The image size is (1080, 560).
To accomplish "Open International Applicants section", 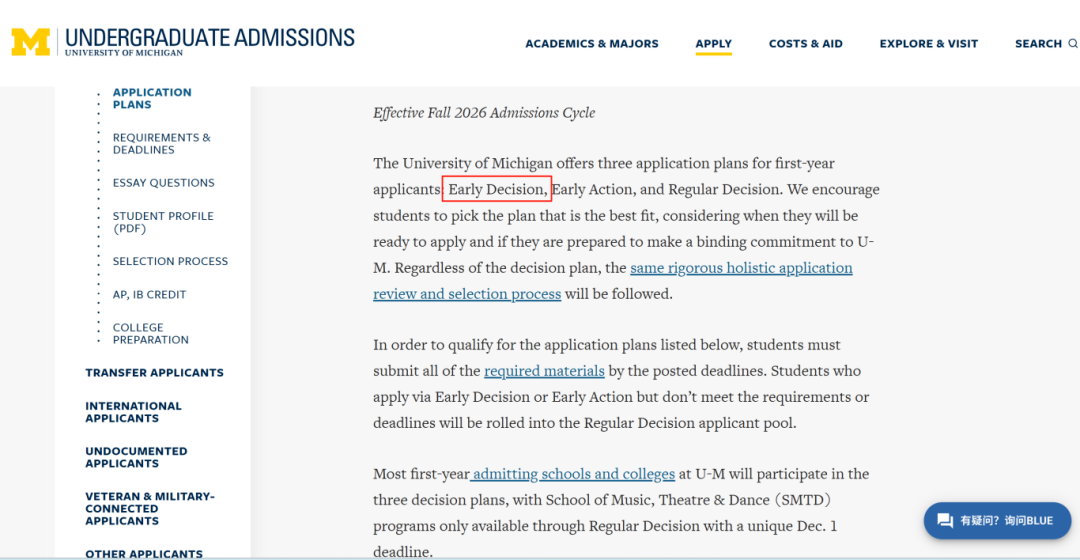I will click(134, 412).
